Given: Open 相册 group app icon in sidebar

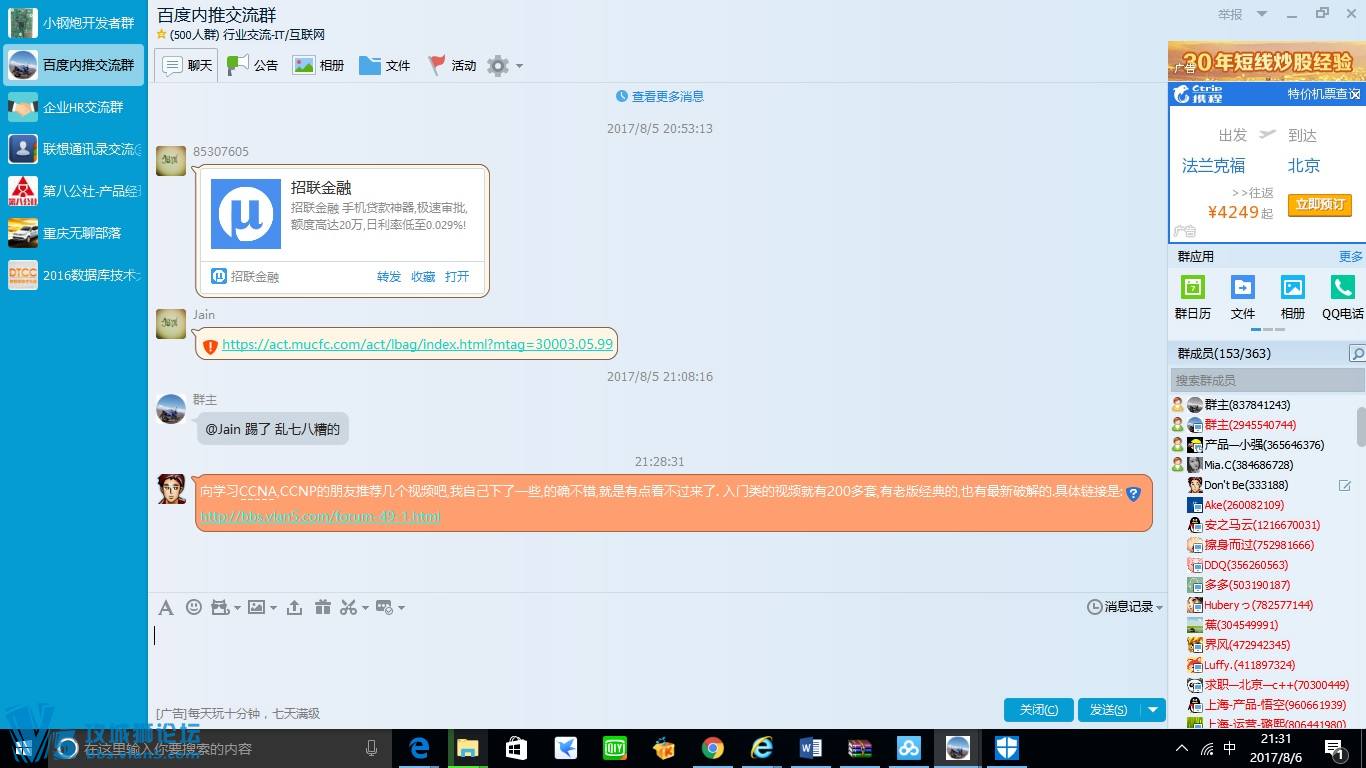Looking at the screenshot, I should coord(1292,297).
